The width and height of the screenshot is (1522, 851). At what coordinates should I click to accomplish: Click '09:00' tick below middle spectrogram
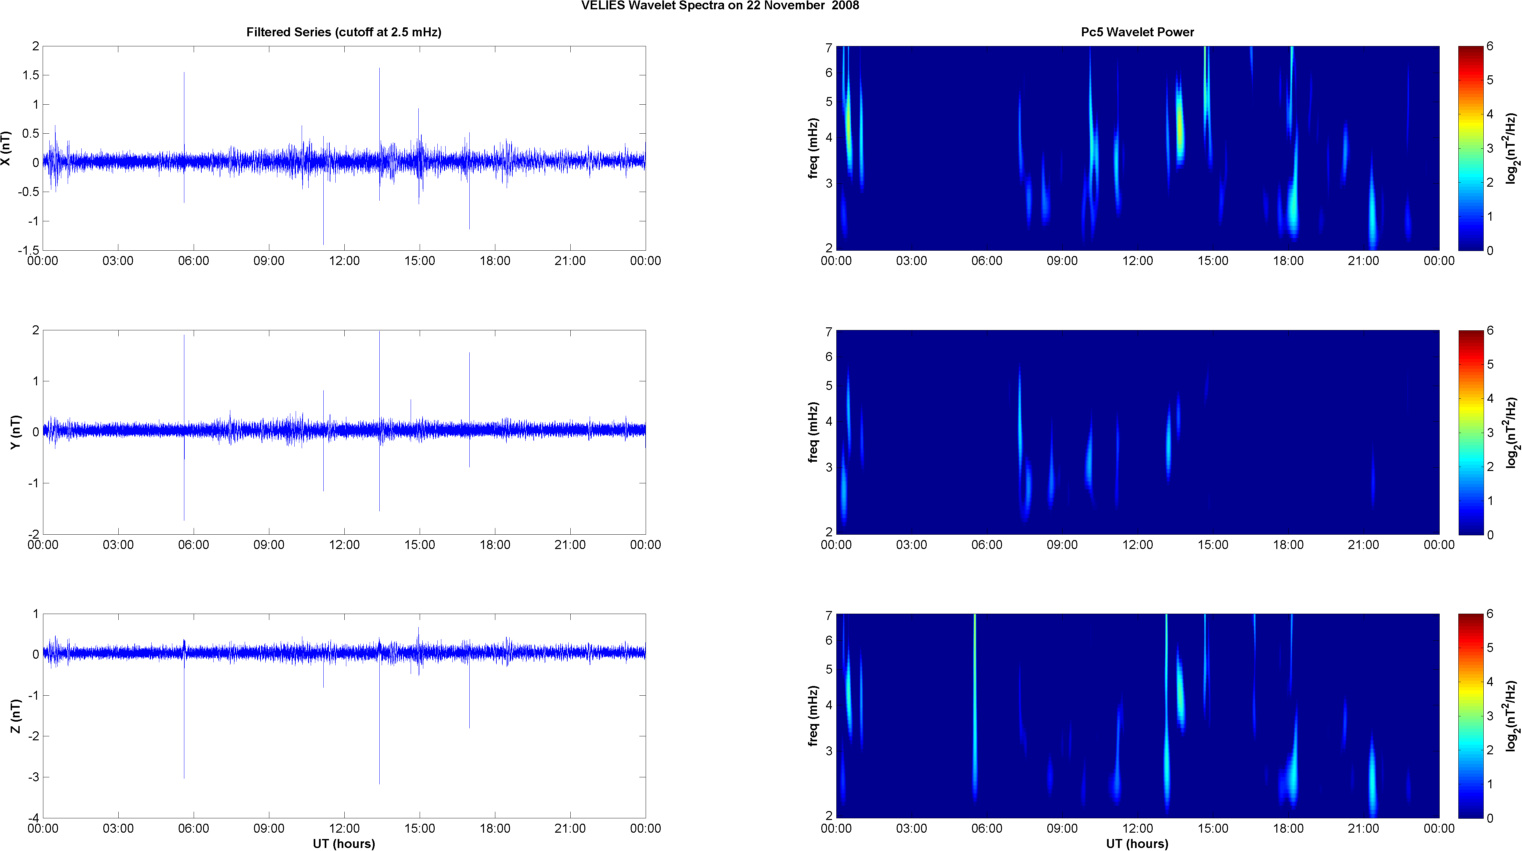(1062, 545)
